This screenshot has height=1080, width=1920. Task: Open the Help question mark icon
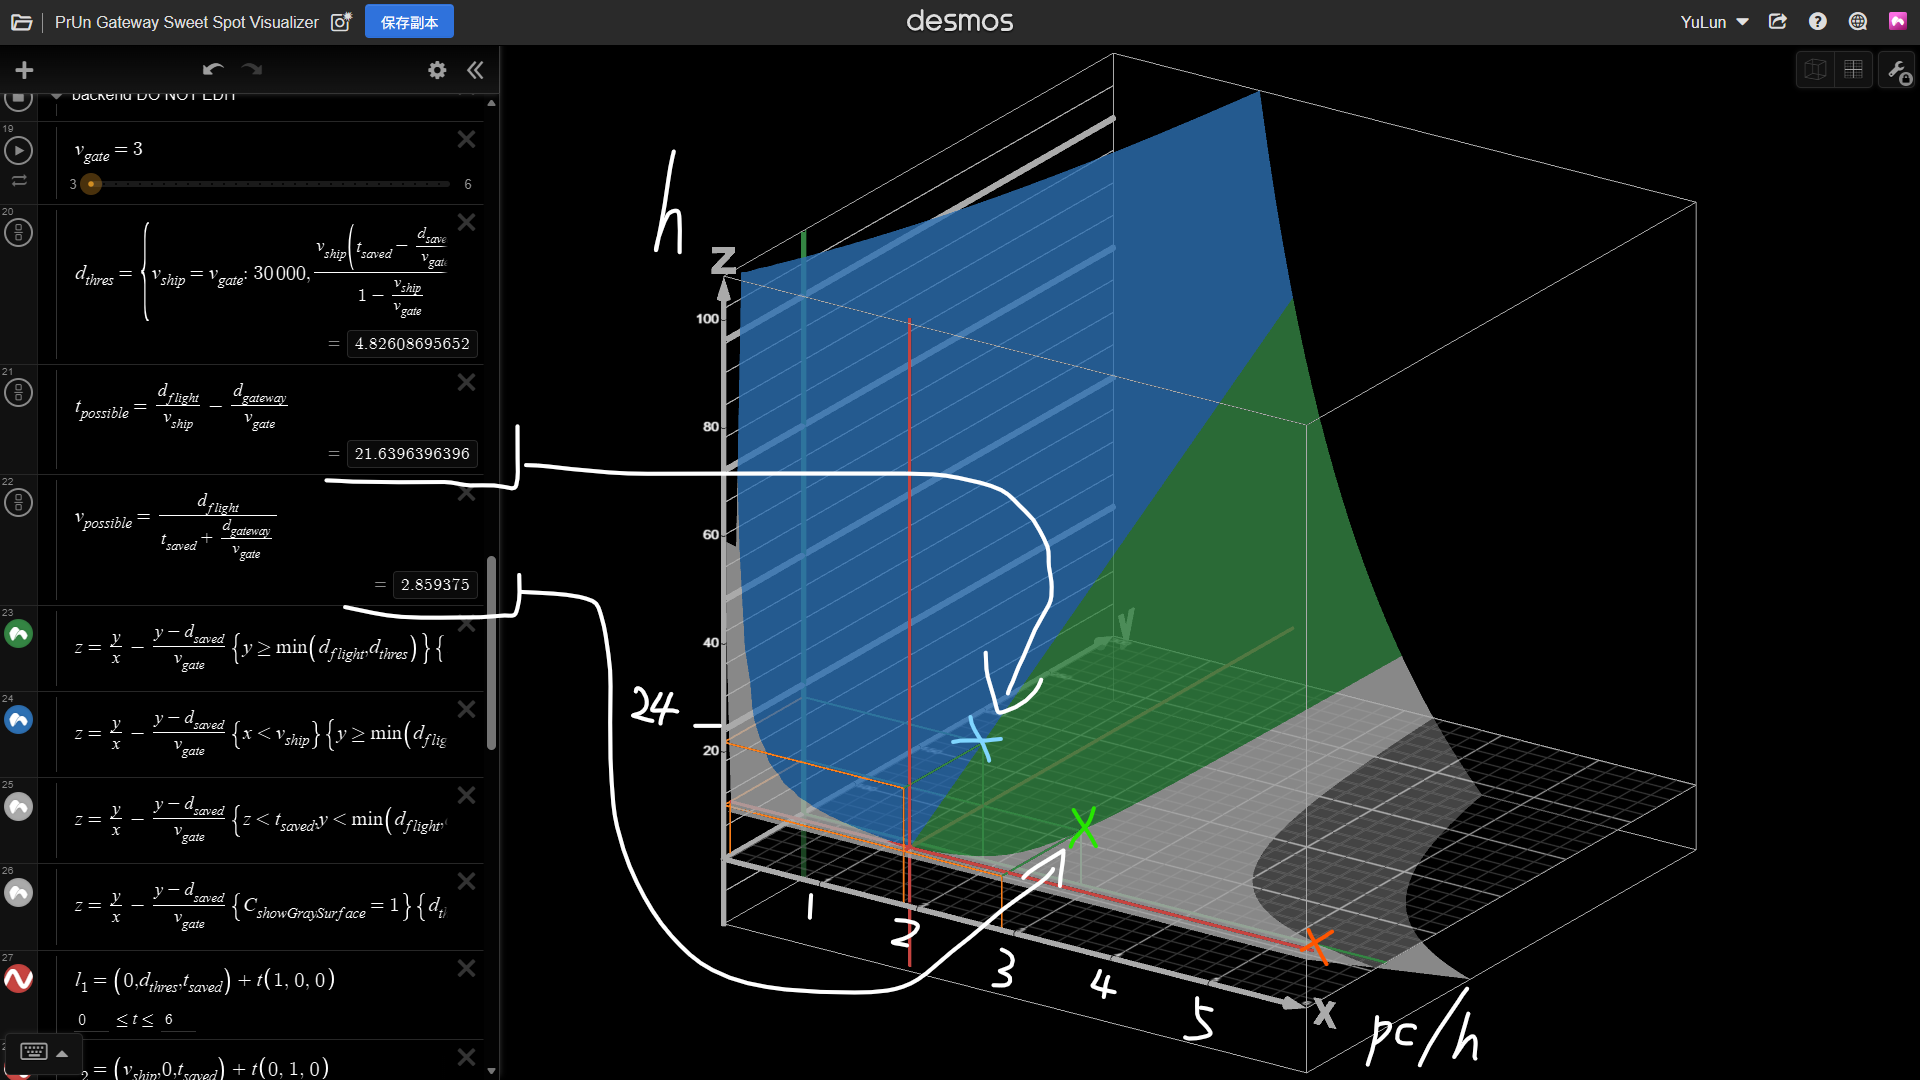point(1817,22)
